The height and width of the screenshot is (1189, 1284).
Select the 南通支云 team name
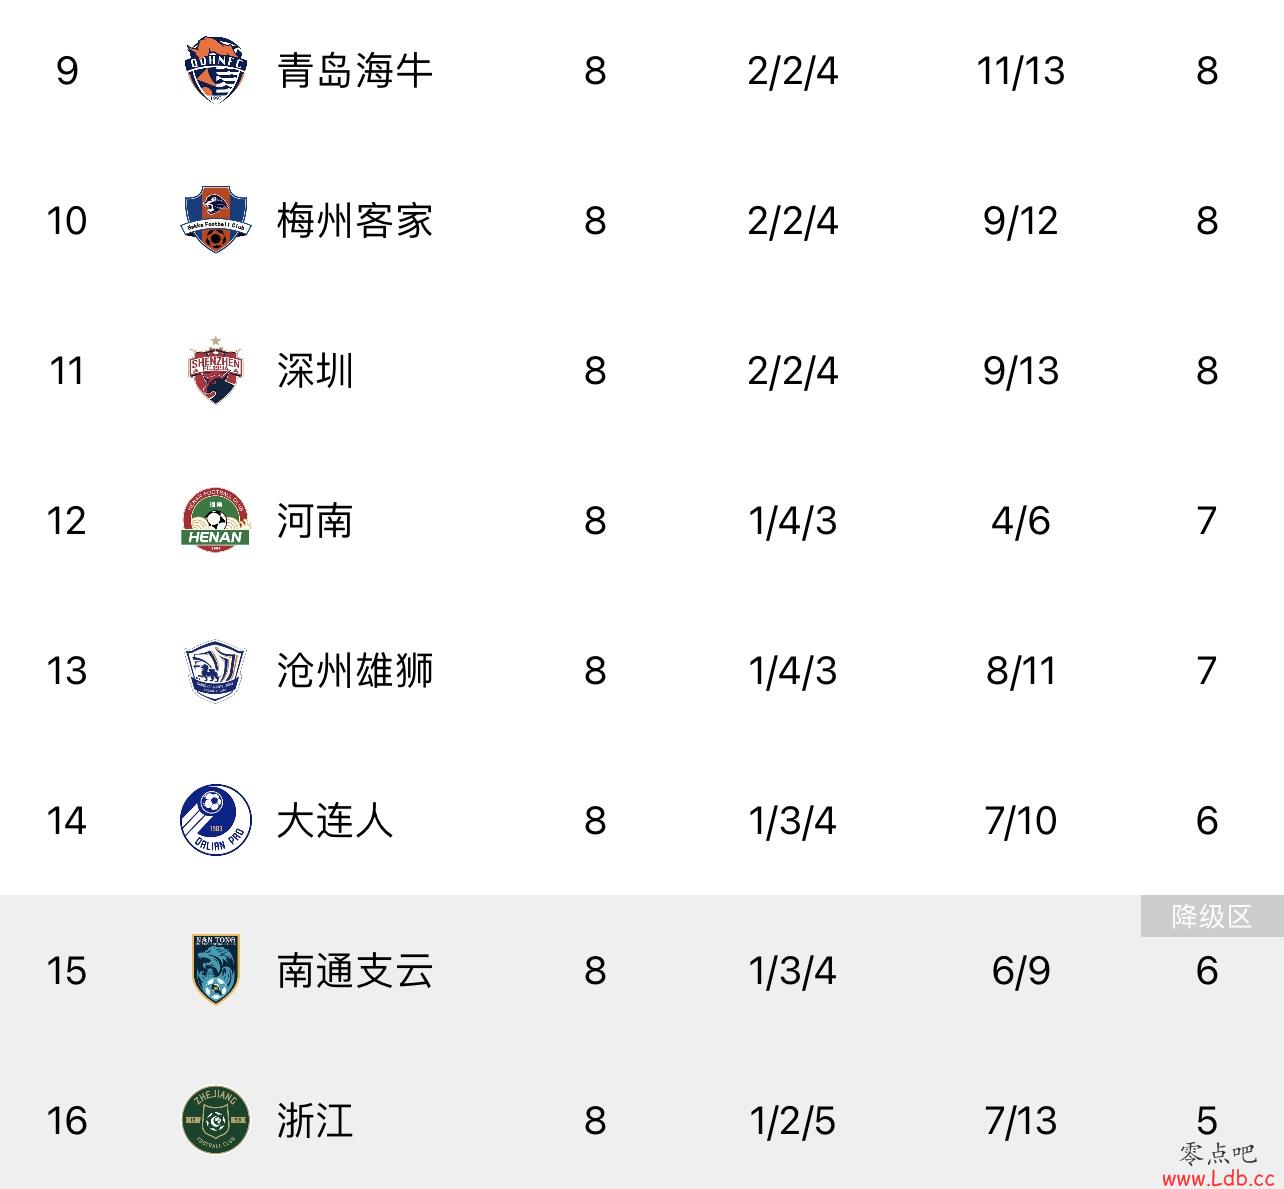pos(355,971)
